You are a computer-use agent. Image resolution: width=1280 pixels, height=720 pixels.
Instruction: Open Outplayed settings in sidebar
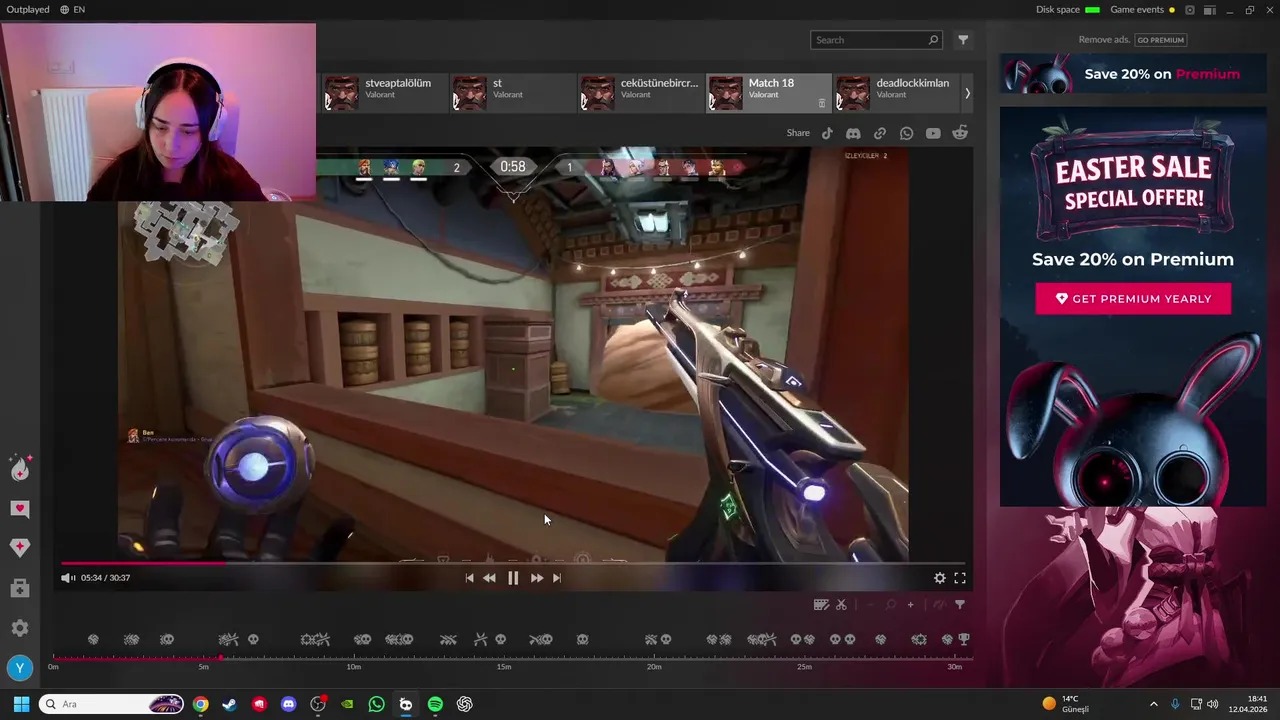tap(20, 628)
